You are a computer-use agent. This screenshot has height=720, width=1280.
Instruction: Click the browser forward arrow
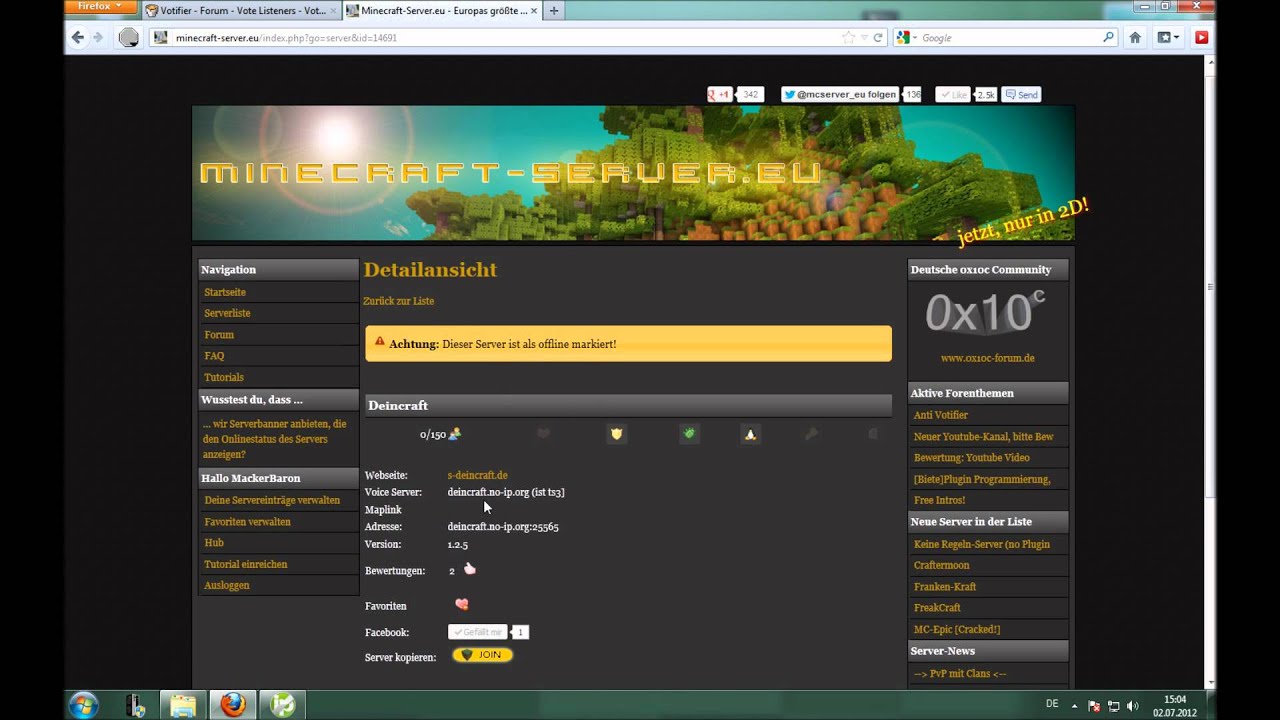[x=98, y=38]
